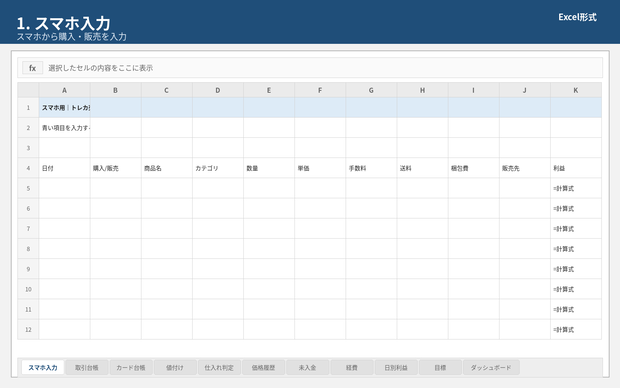
Task: Go to the 仕入れ判定 sheet tab
Action: pos(219,367)
